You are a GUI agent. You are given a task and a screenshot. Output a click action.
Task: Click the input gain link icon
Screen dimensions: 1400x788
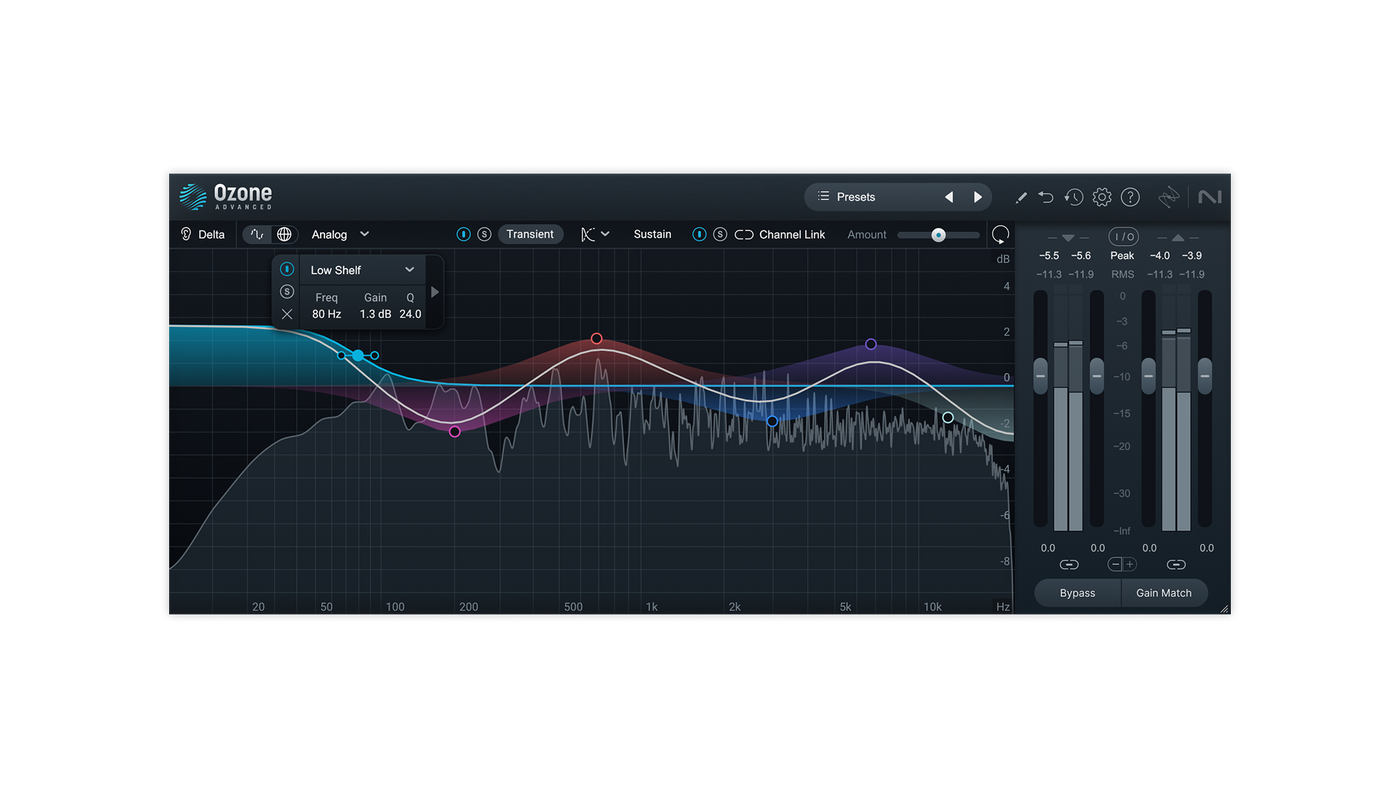1069,564
